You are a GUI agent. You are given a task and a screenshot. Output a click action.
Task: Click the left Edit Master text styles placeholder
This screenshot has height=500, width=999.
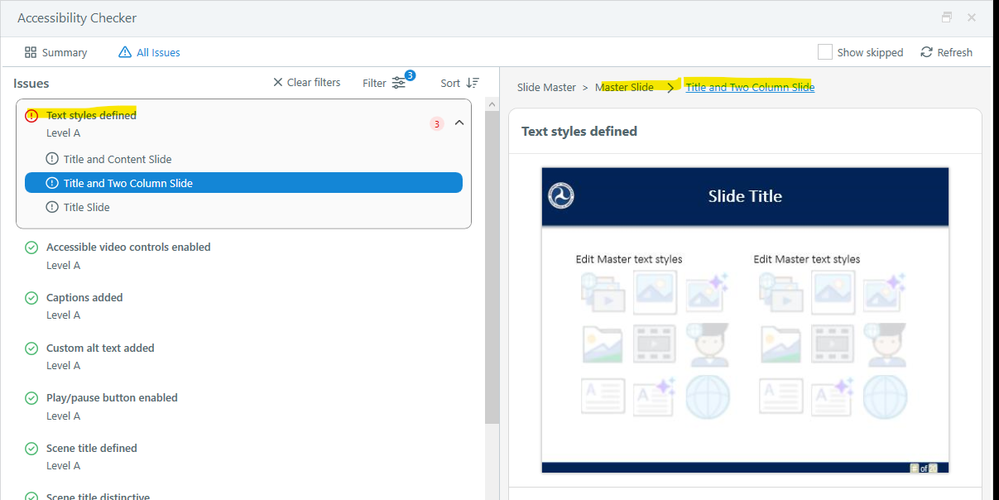[629, 259]
